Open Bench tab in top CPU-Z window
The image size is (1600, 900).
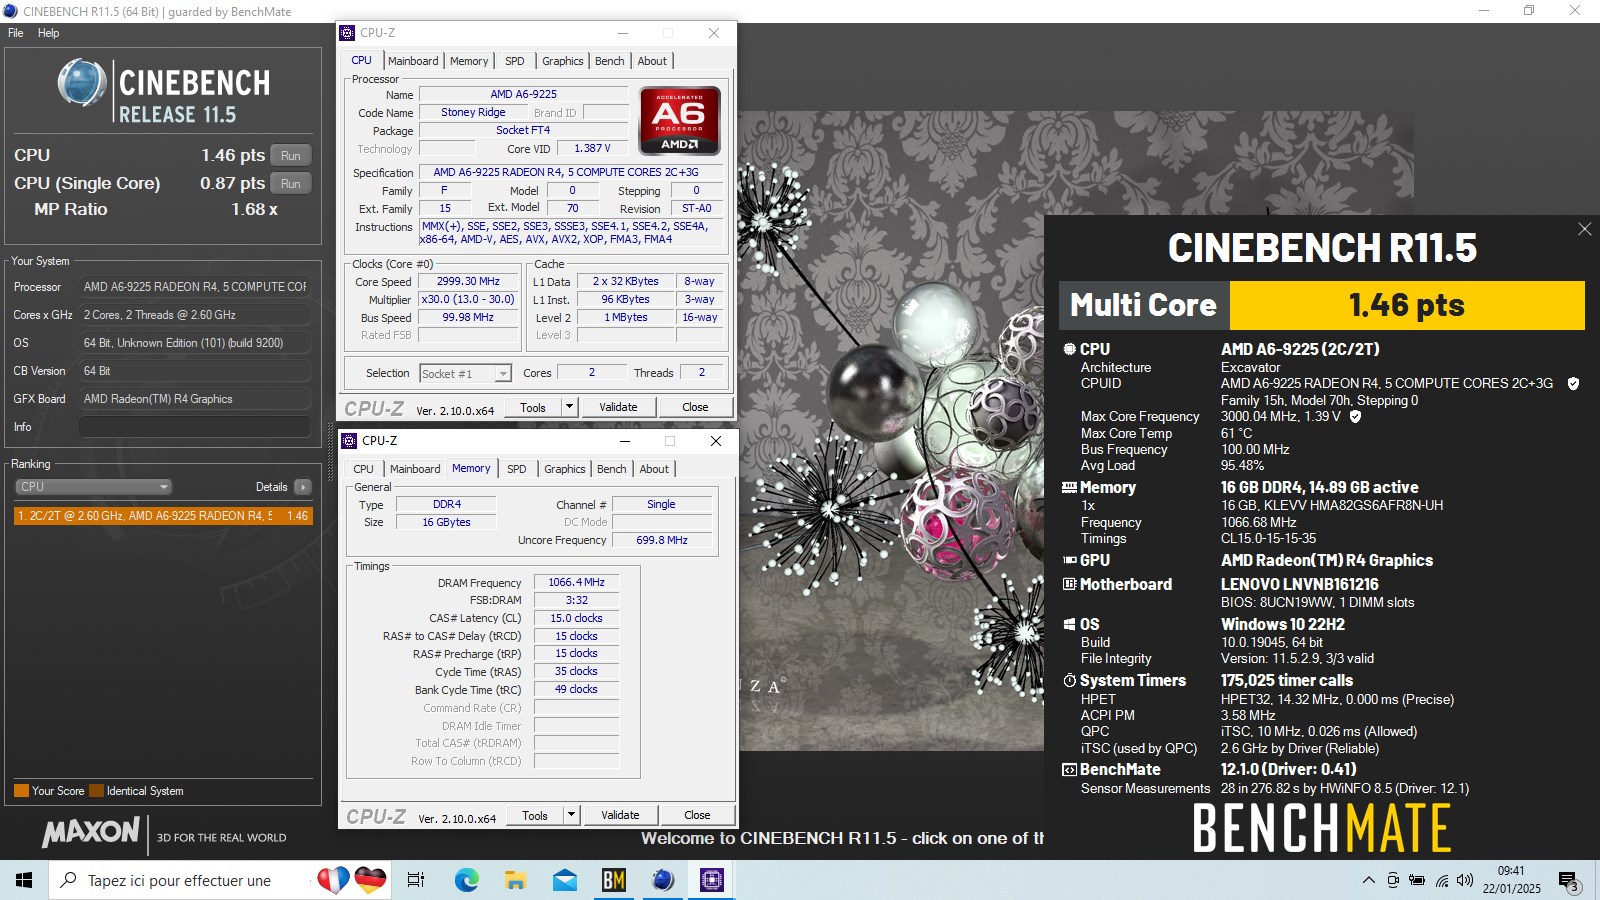[610, 61]
